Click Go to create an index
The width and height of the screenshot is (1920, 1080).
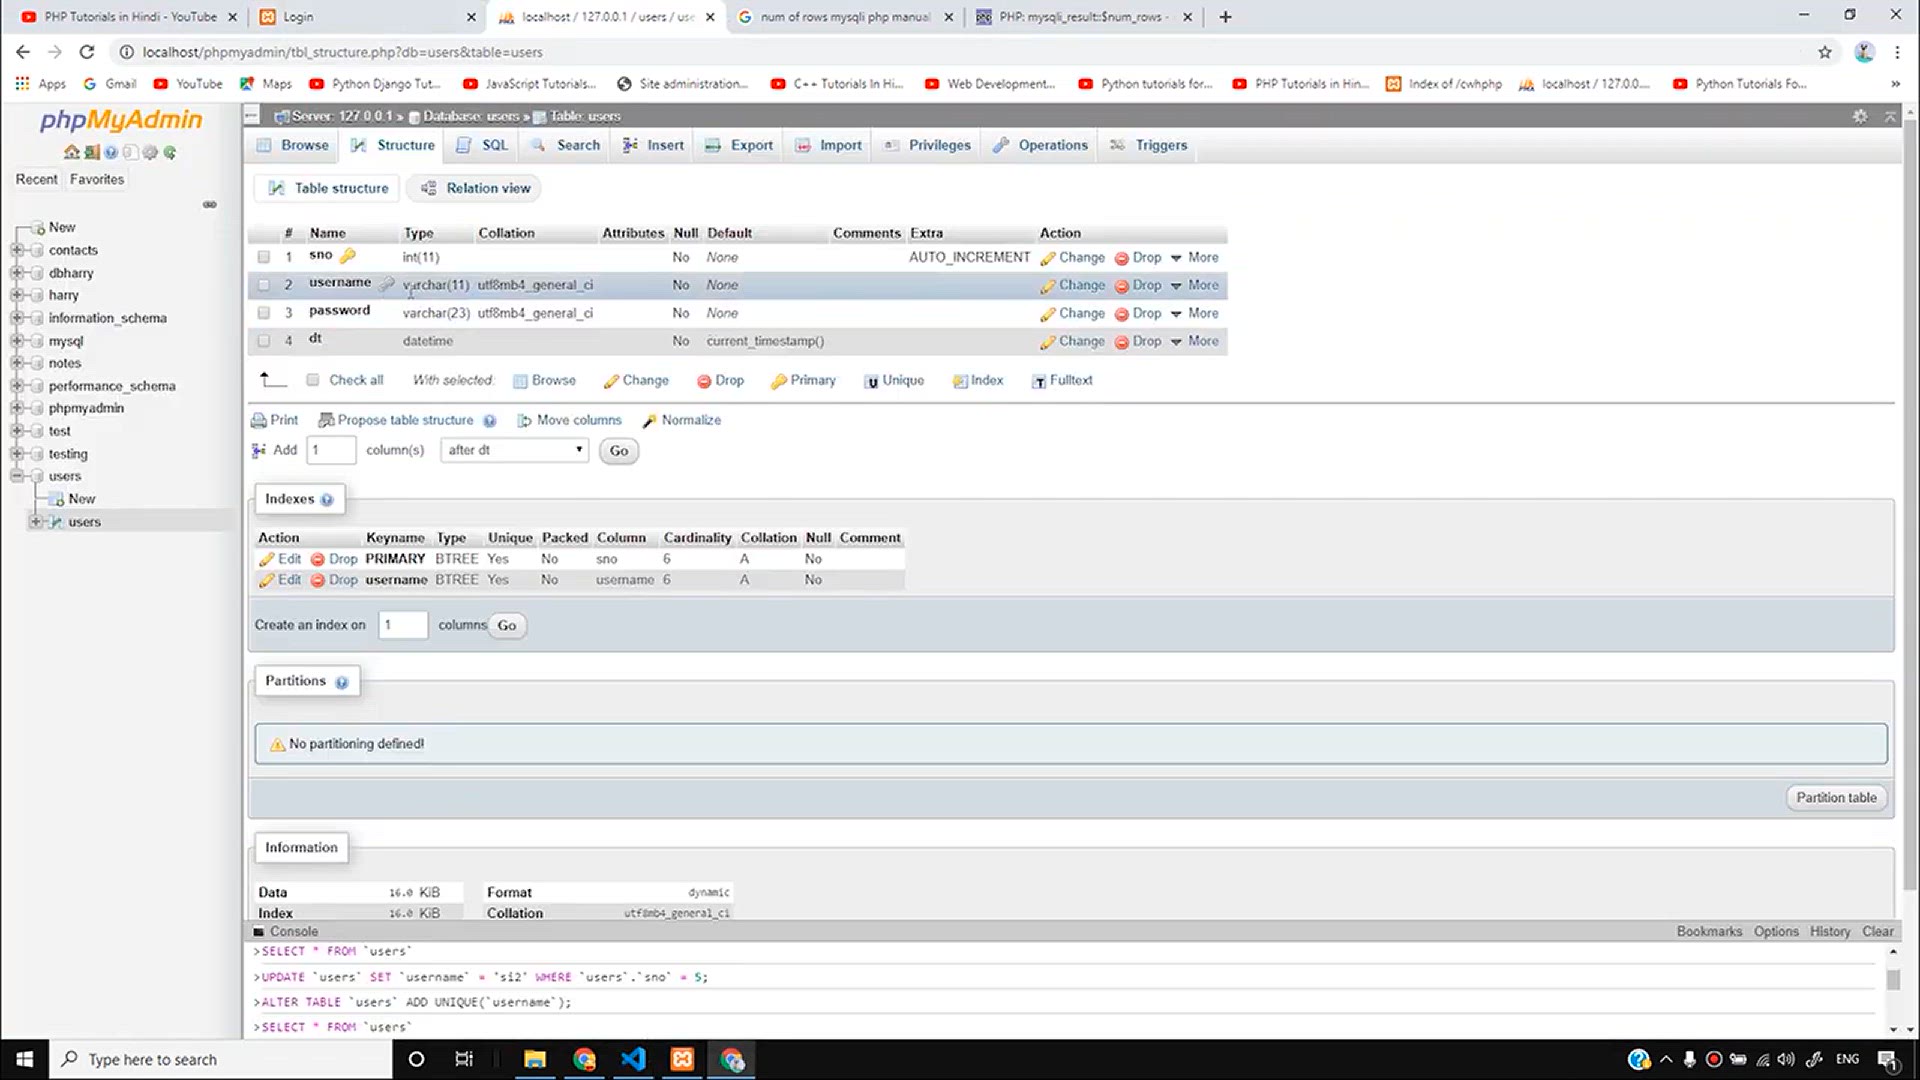(507, 626)
